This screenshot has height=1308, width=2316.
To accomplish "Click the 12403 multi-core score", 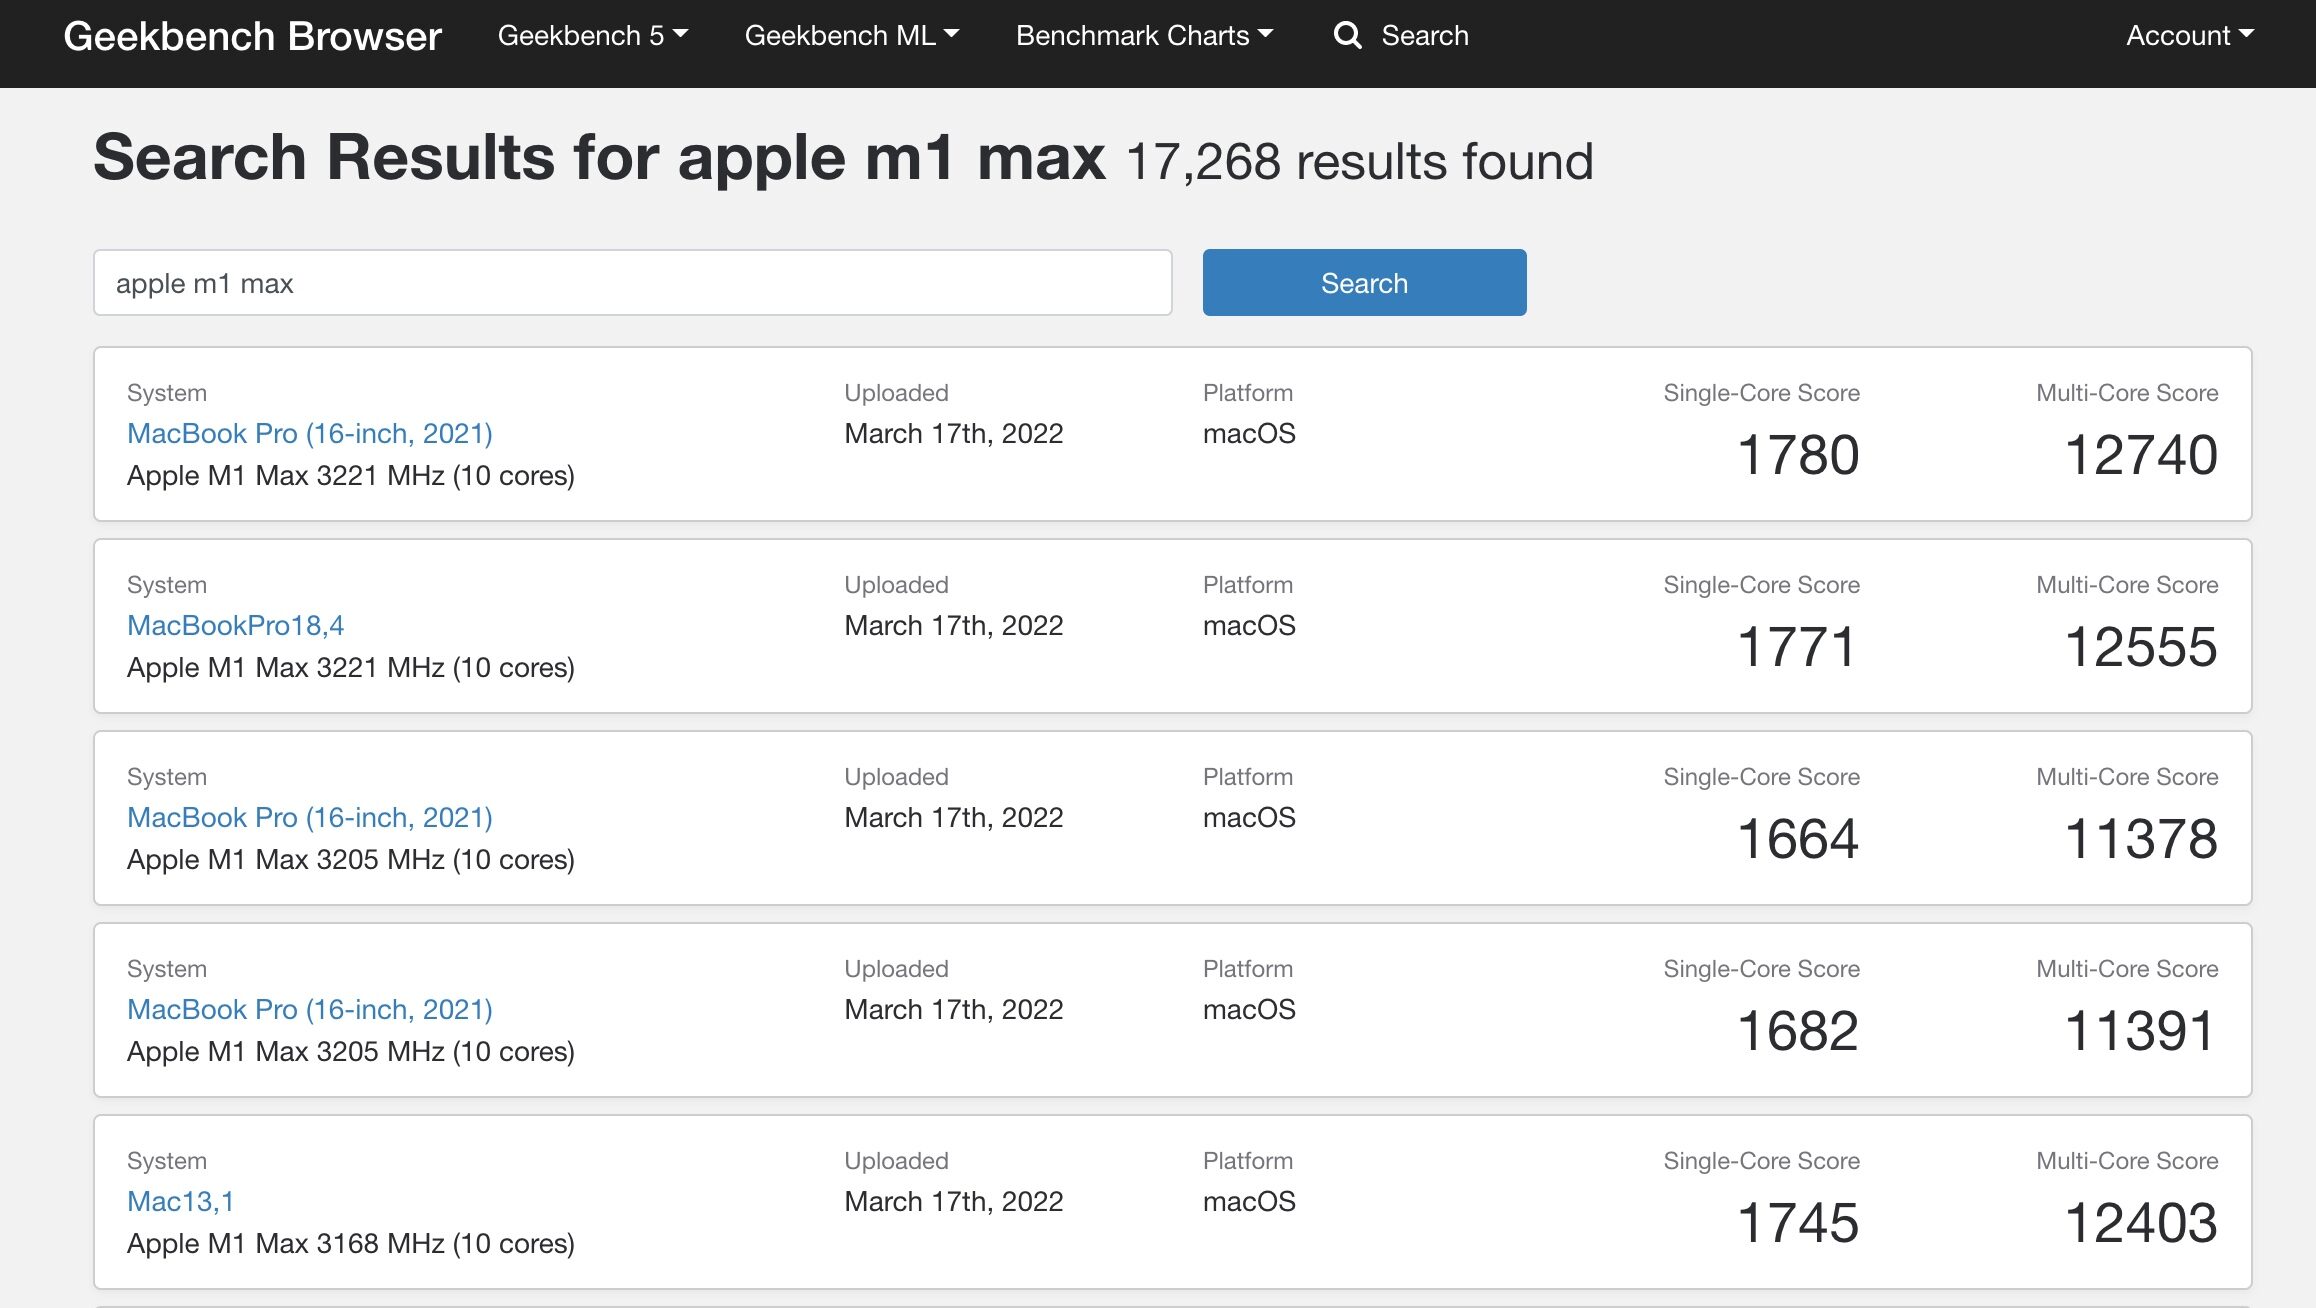I will [2141, 1223].
